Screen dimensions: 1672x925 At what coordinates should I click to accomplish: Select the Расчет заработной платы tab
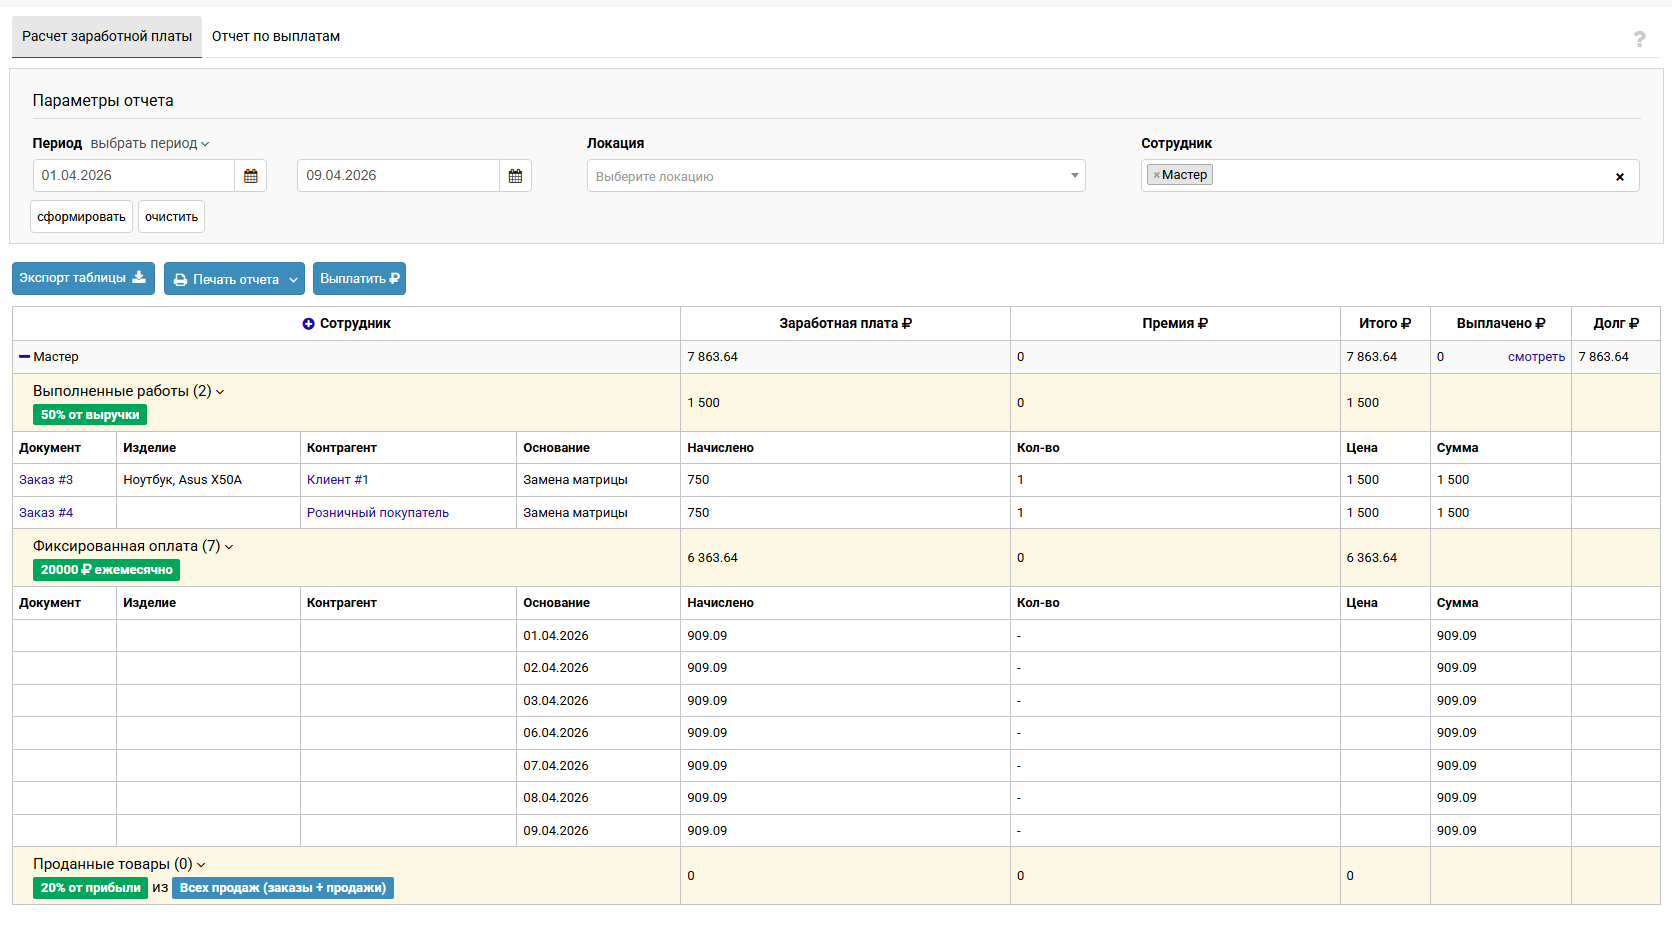point(107,37)
